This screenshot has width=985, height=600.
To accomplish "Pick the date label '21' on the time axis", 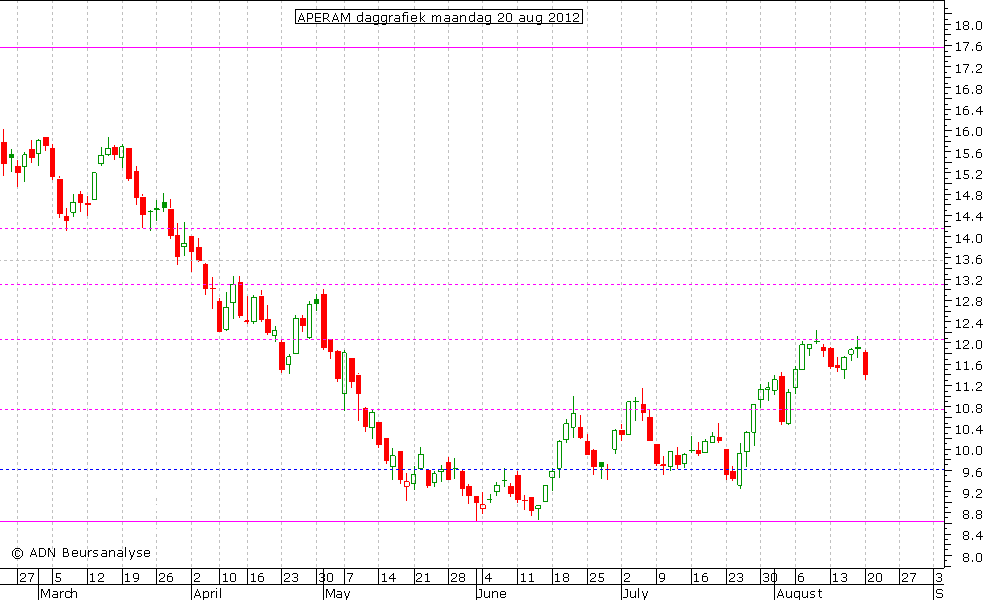I will click(423, 577).
